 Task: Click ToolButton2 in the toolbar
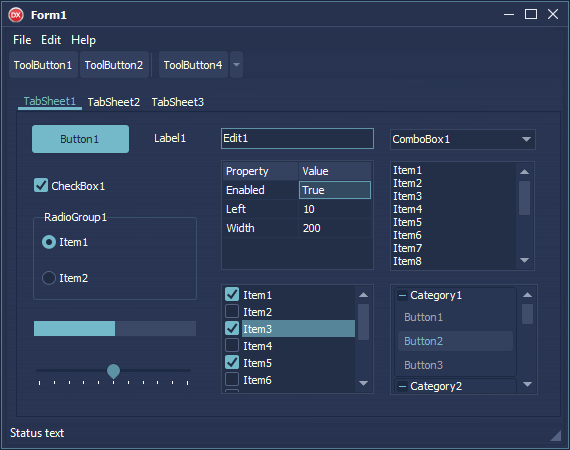[114, 65]
